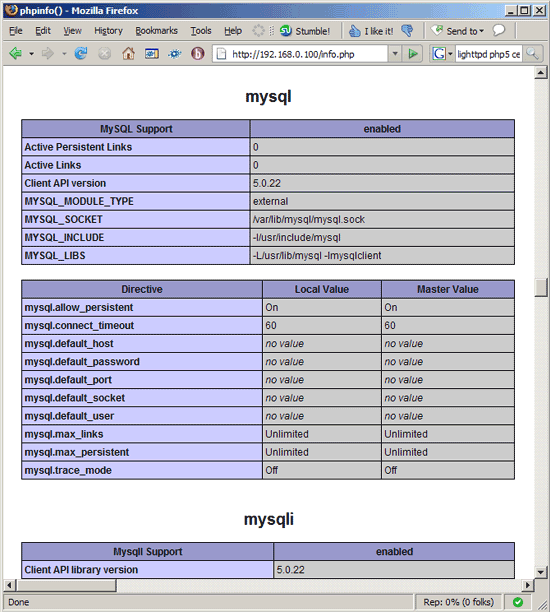This screenshot has width=550, height=612.
Task: Click the green checkmark status bar icon
Action: coord(518,602)
